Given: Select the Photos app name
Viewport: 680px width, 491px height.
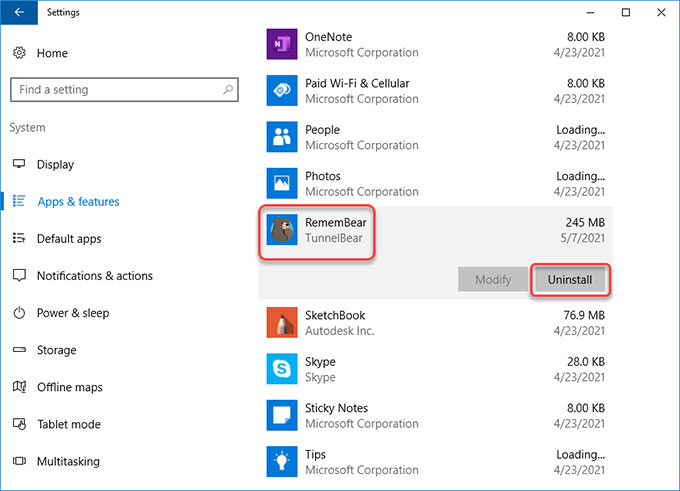Looking at the screenshot, I should point(323,176).
